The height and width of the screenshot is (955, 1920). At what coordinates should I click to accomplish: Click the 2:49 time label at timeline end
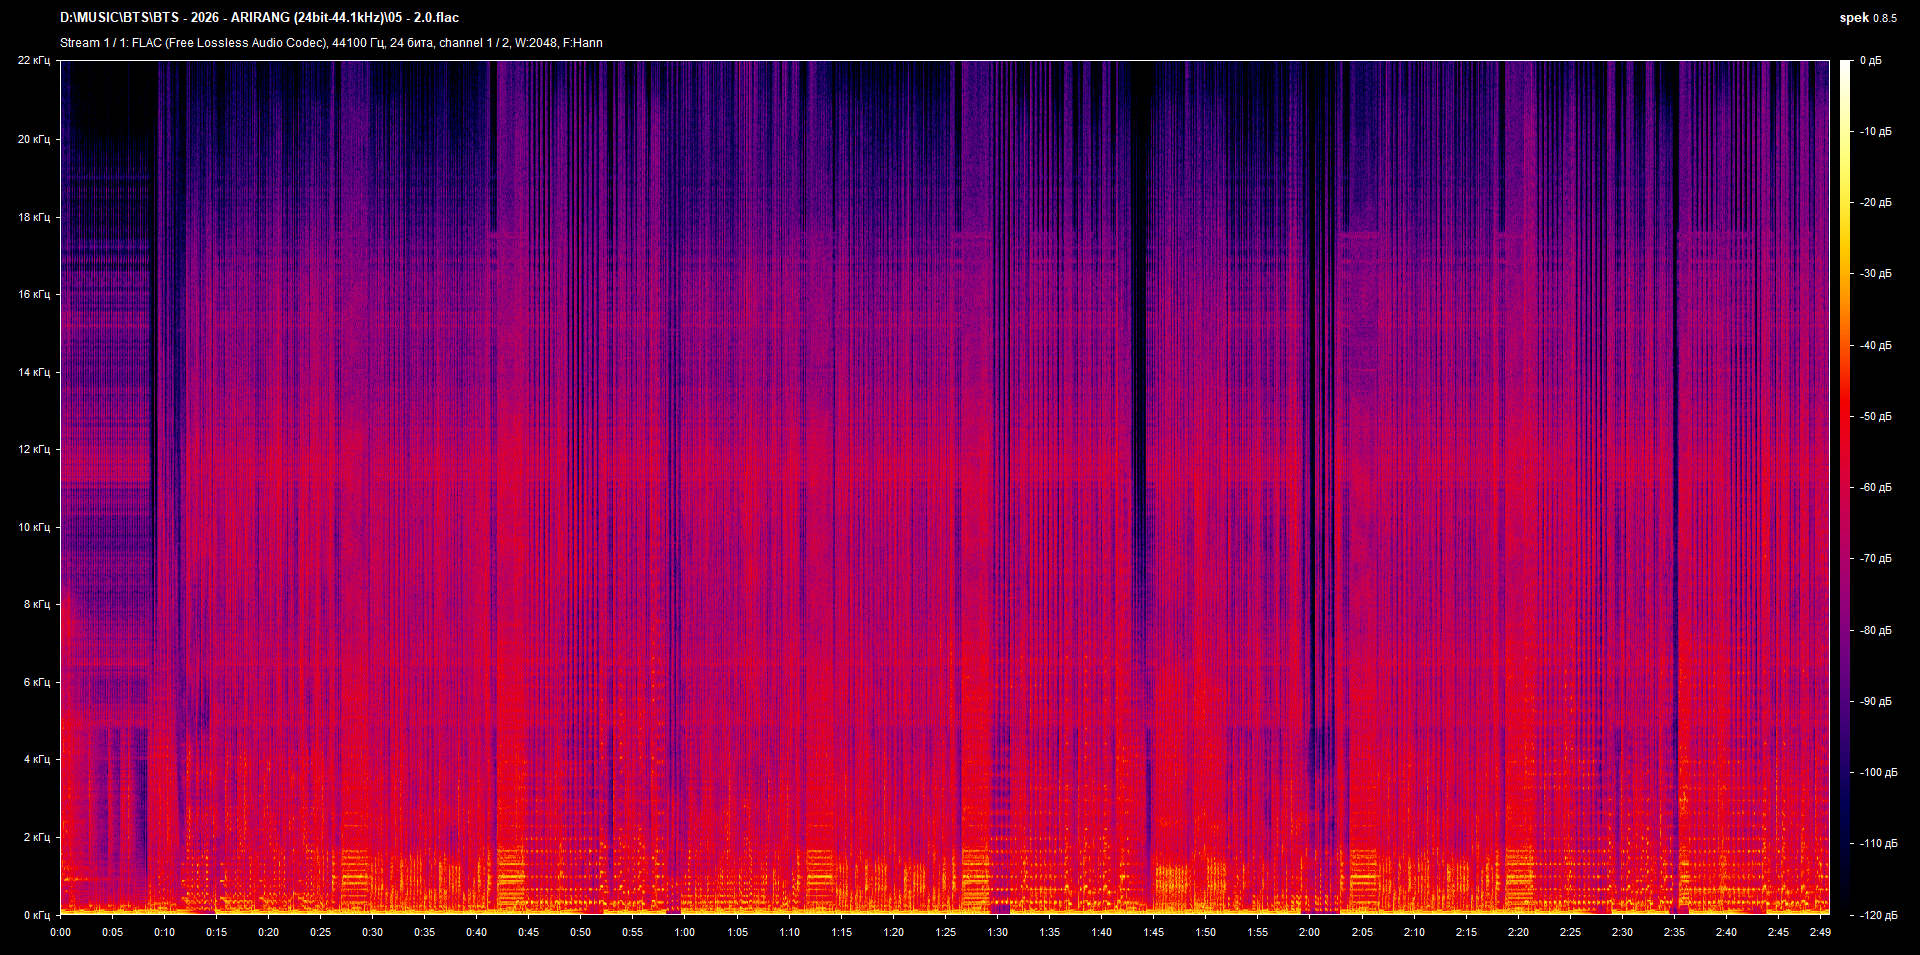coord(1822,931)
